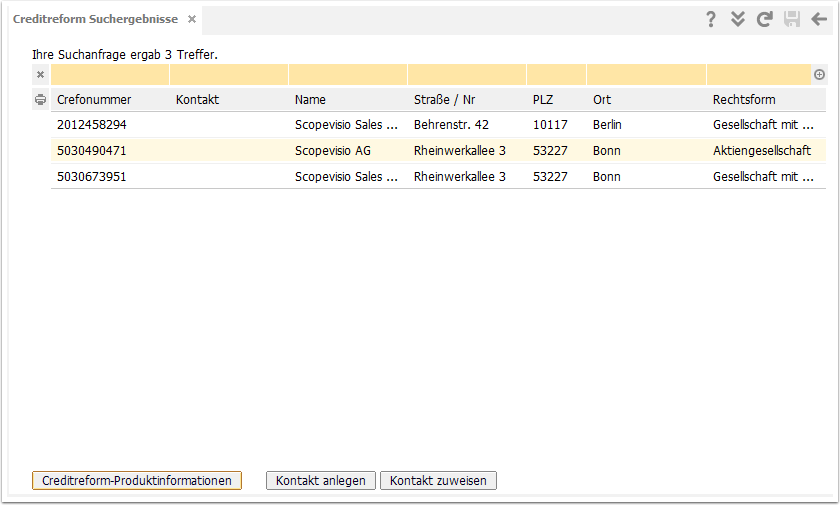Click Bonn in the Scopevisio AG row
The height and width of the screenshot is (505, 840).
click(x=606, y=150)
